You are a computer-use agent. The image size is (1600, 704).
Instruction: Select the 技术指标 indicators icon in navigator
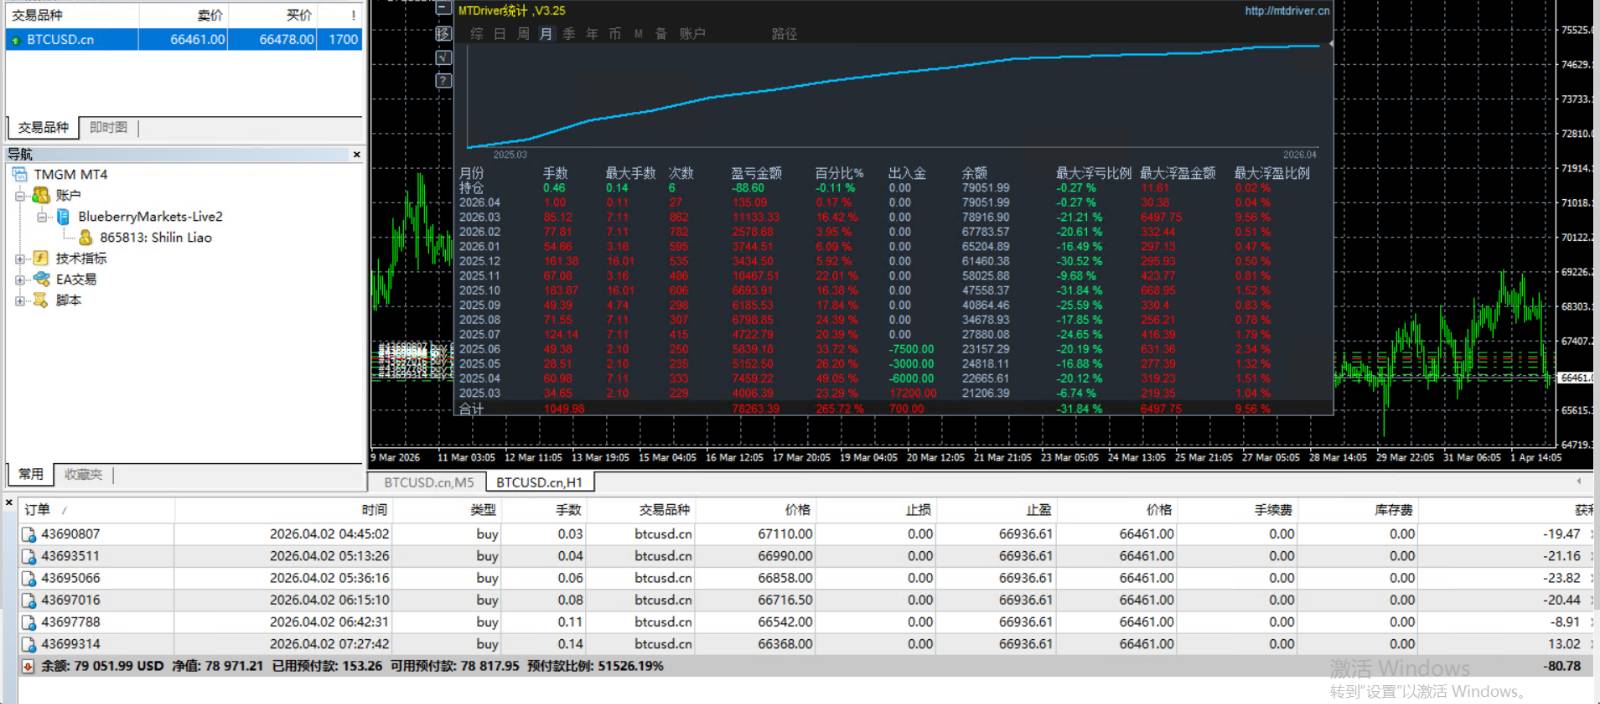coord(40,258)
